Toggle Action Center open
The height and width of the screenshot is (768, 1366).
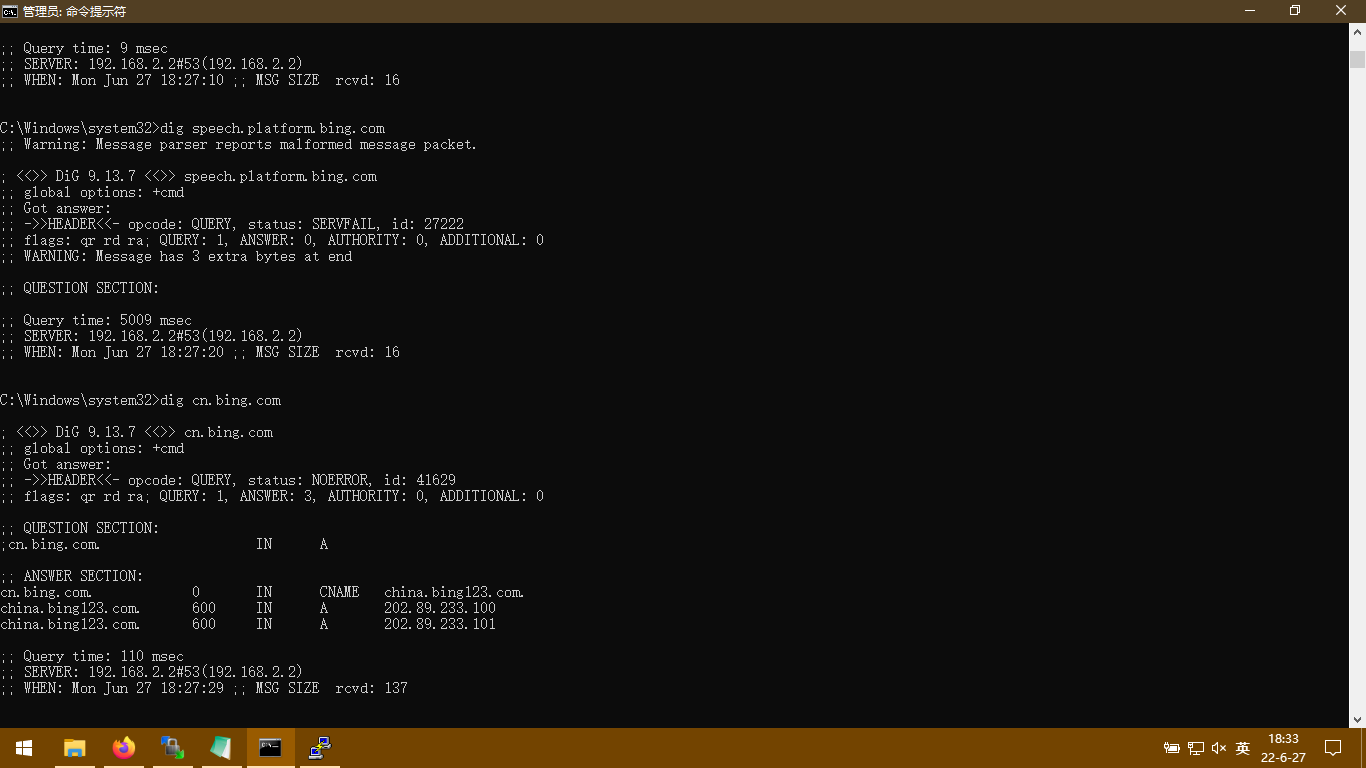pyautogui.click(x=1333, y=748)
